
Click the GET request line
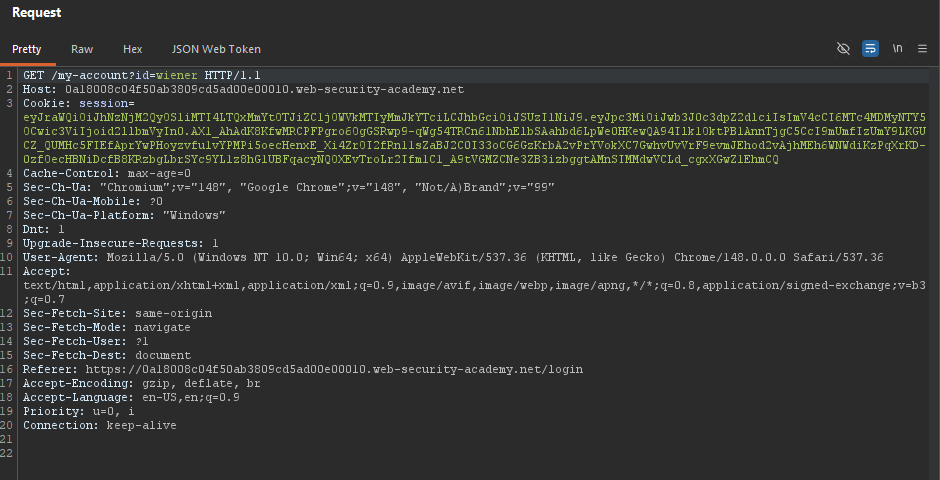(142, 76)
